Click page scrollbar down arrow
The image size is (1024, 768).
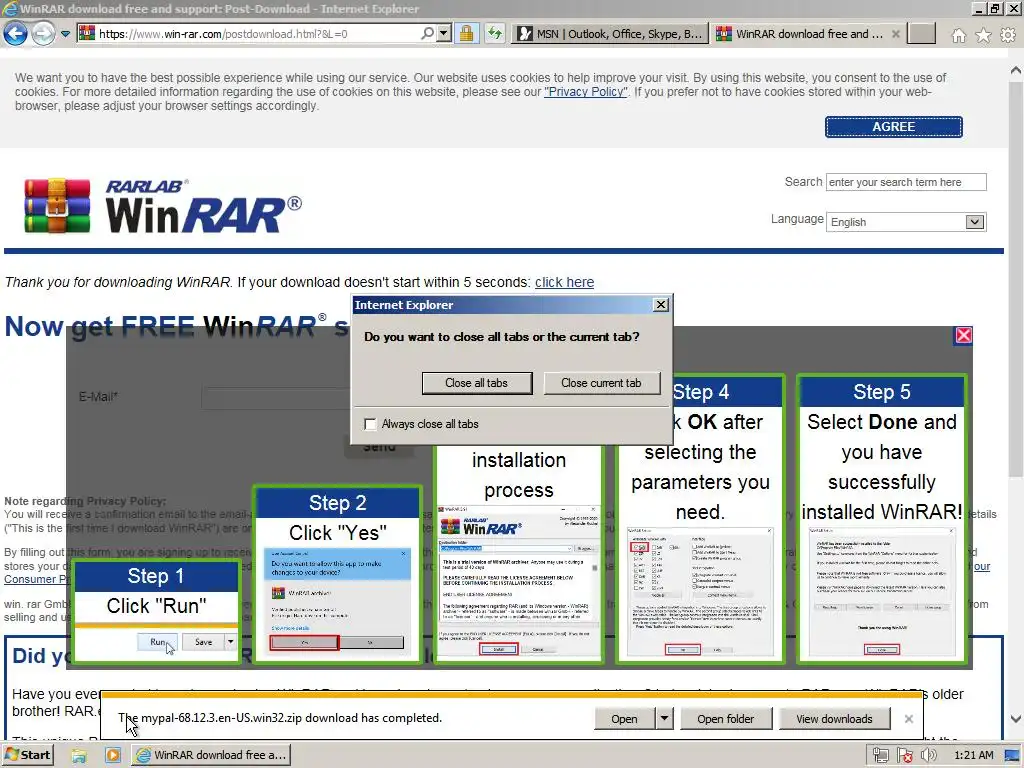tap(1016, 718)
